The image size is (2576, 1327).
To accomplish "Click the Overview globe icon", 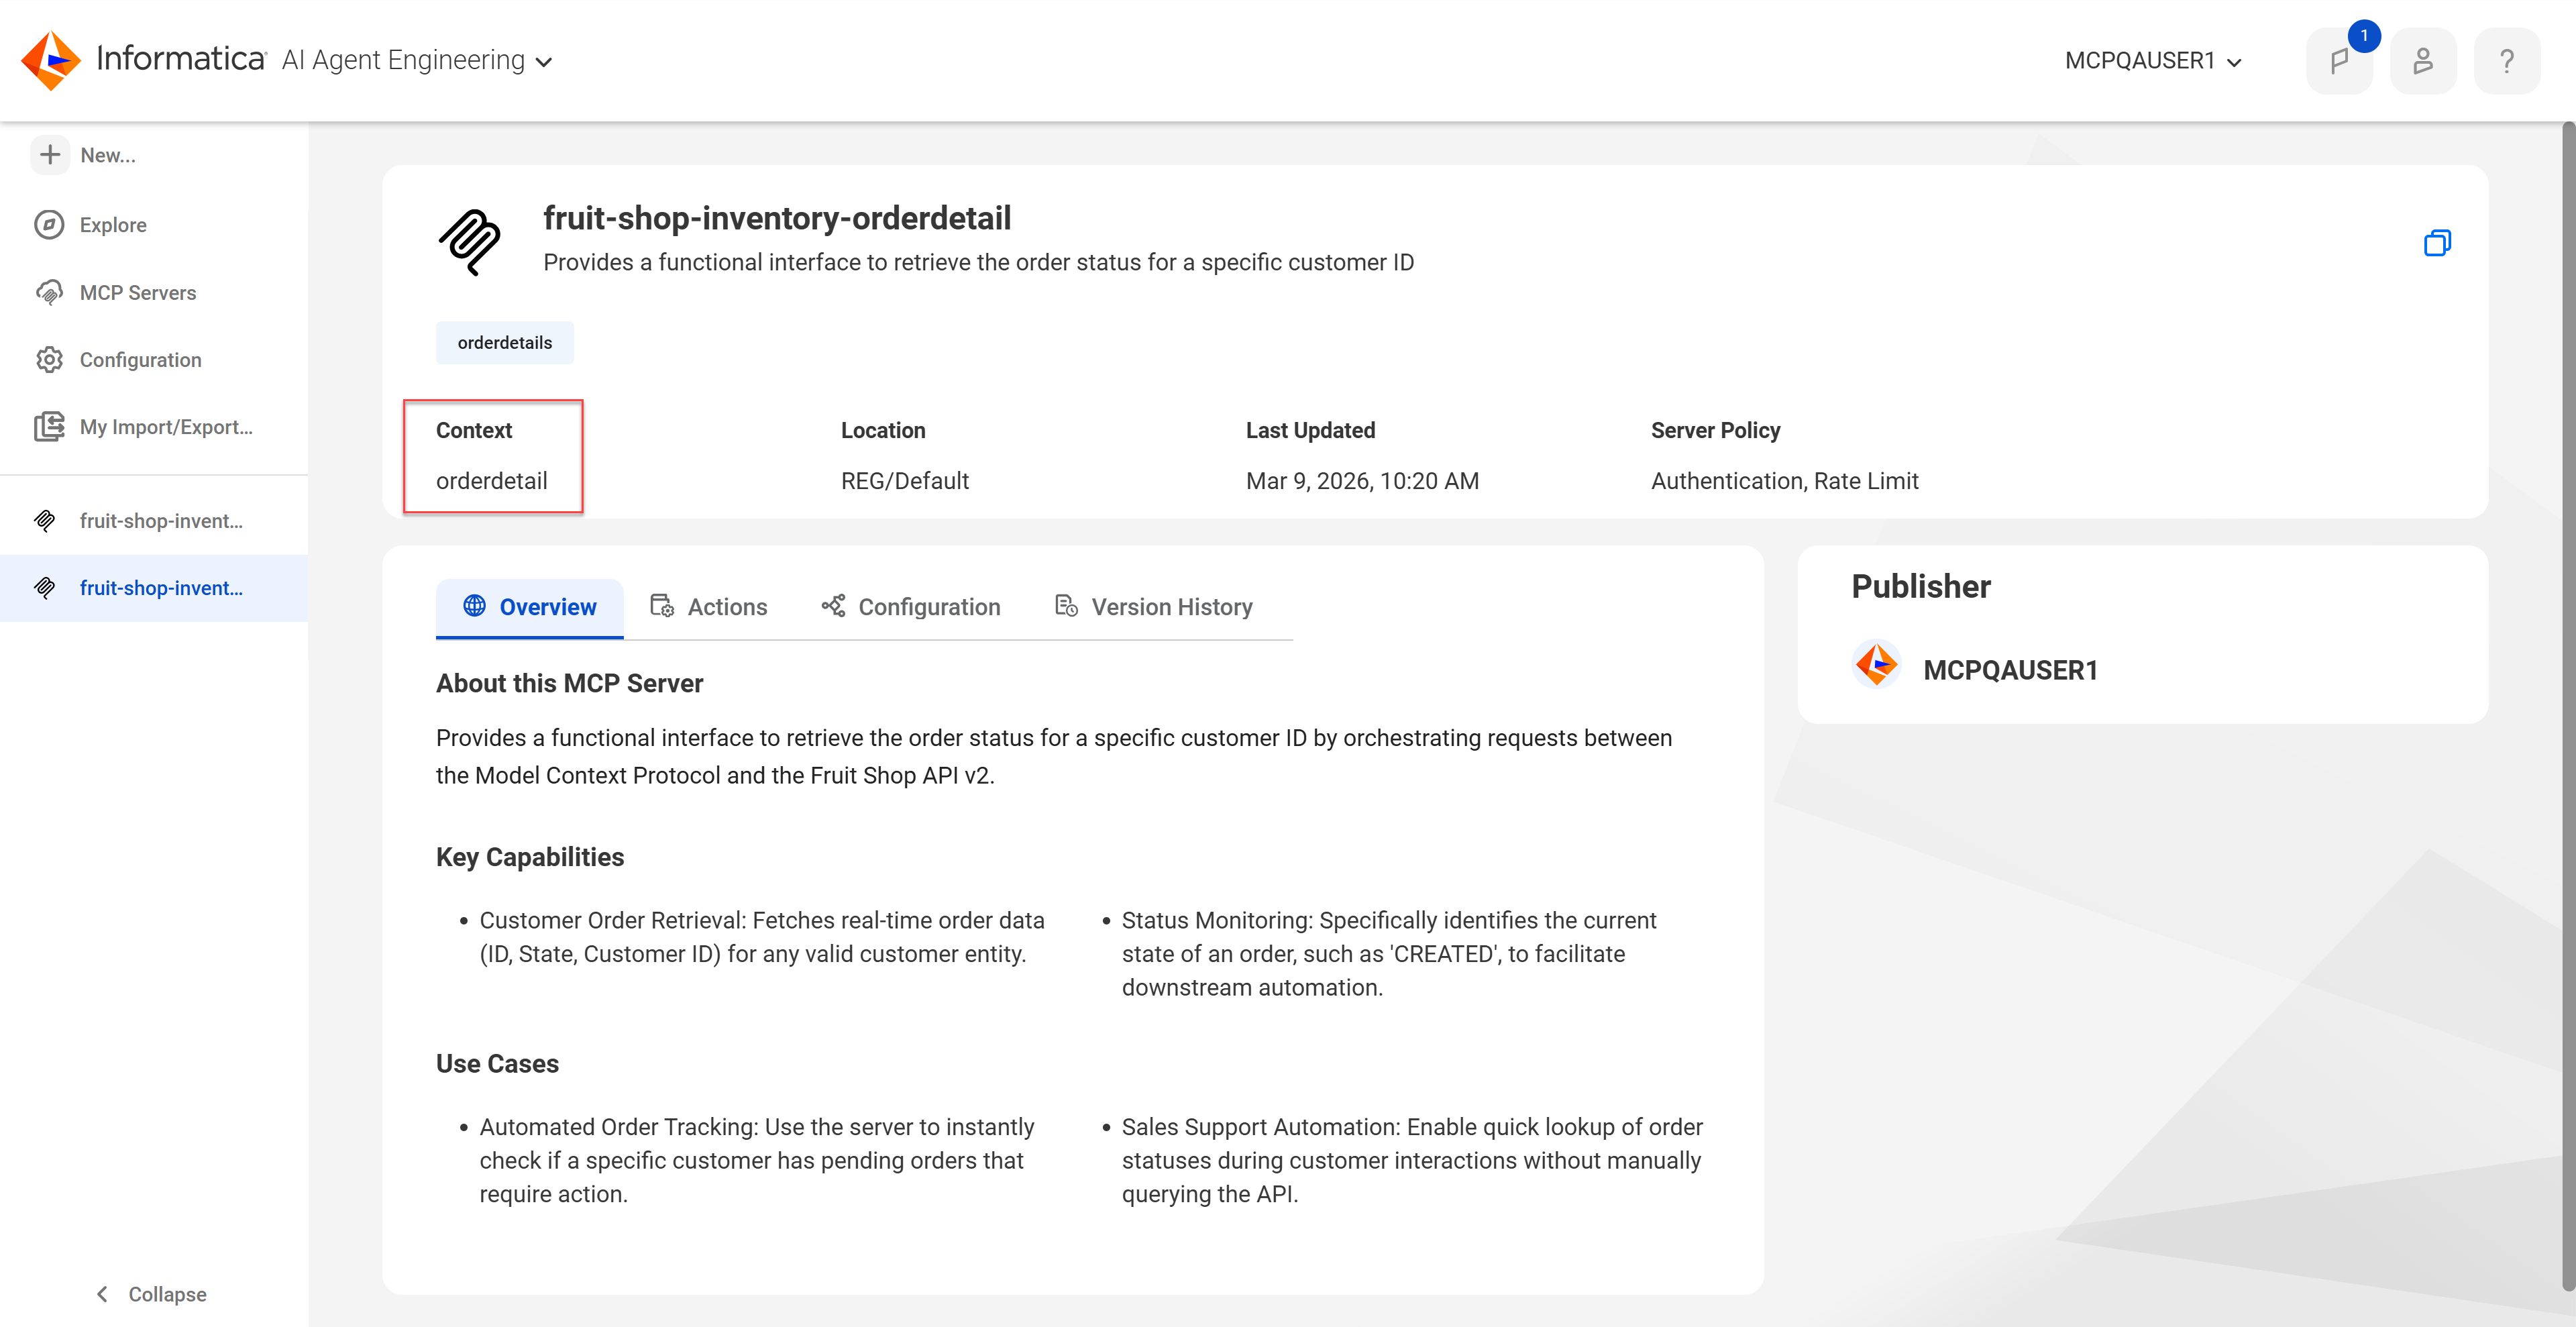I will (475, 606).
